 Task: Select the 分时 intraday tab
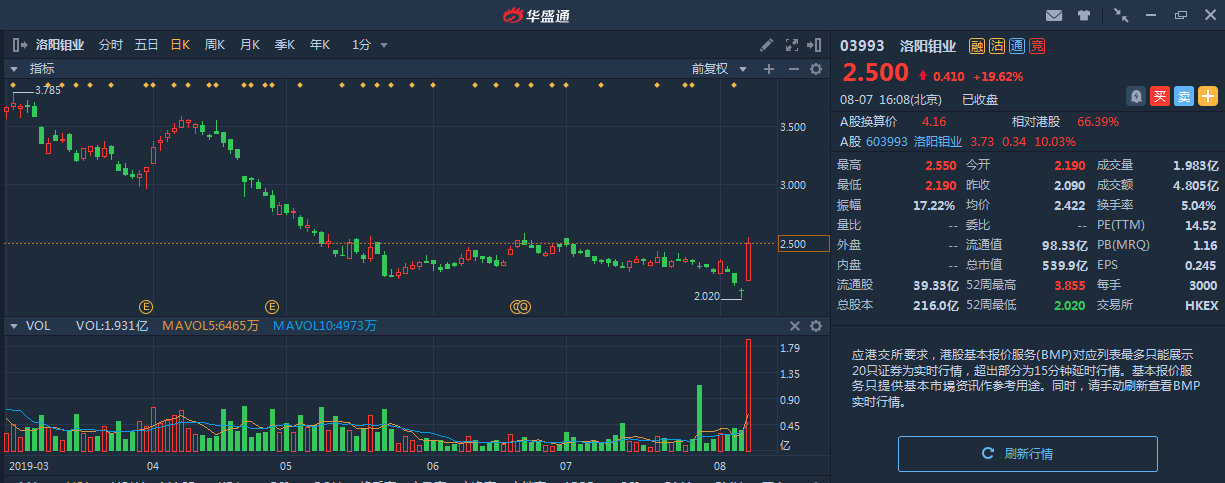pyautogui.click(x=110, y=45)
